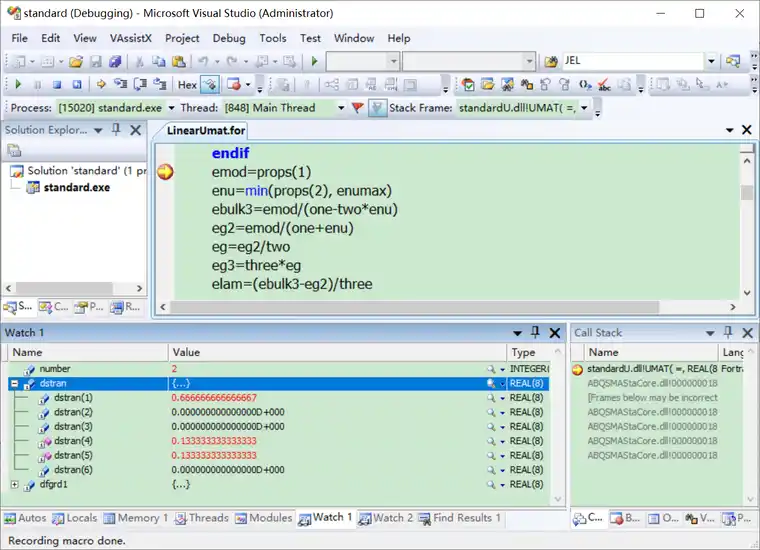Click the Stop Debugging square icon
This screenshot has width=760, height=550.
click(x=57, y=85)
